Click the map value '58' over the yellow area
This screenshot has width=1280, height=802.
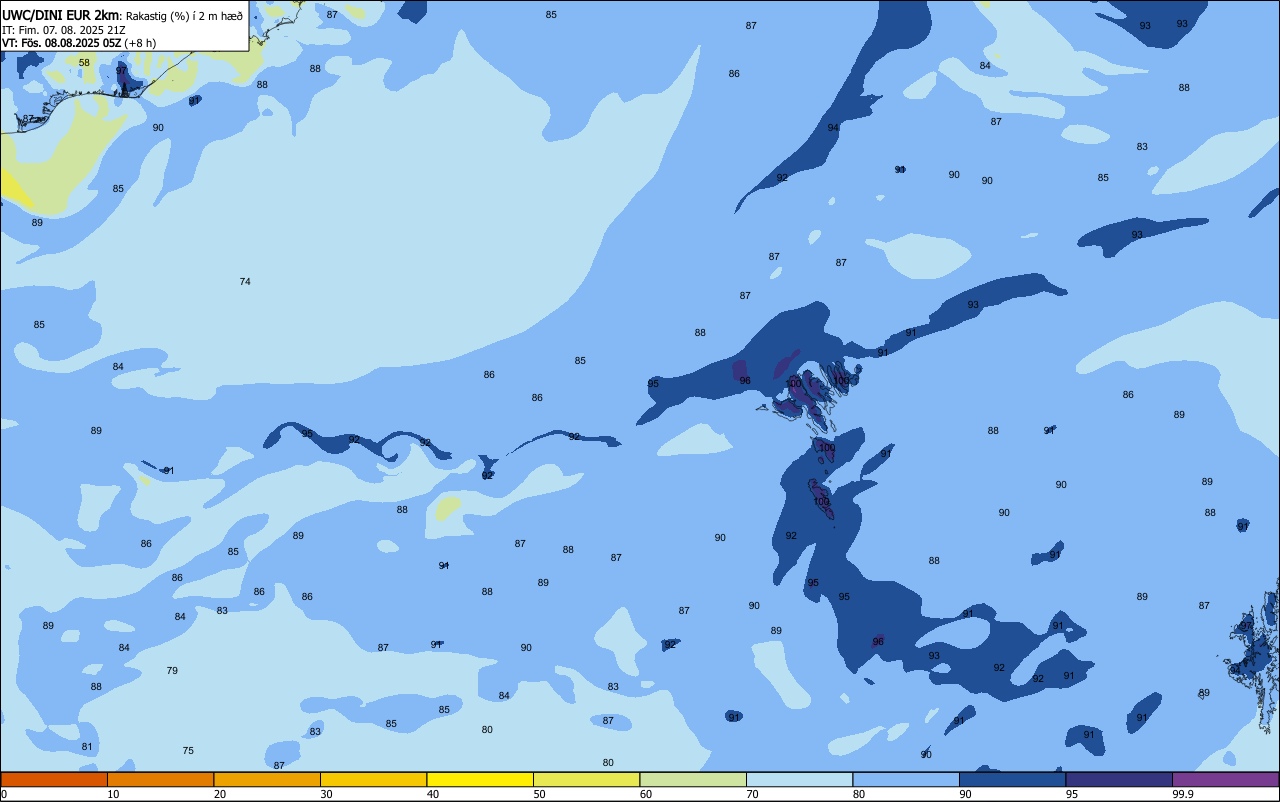(84, 63)
